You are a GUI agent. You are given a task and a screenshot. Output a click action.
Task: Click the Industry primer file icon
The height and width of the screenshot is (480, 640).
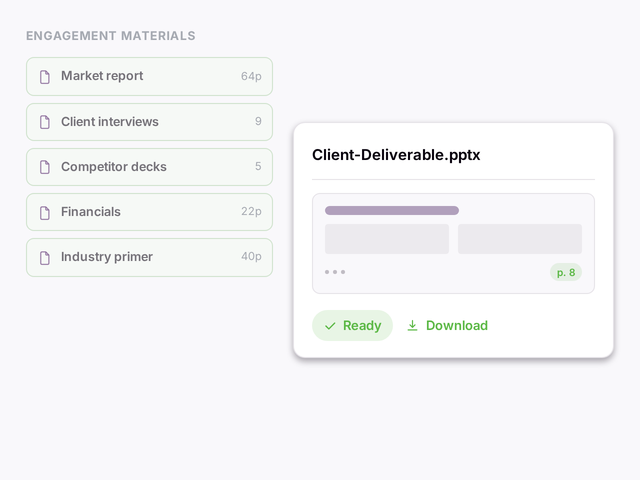45,258
